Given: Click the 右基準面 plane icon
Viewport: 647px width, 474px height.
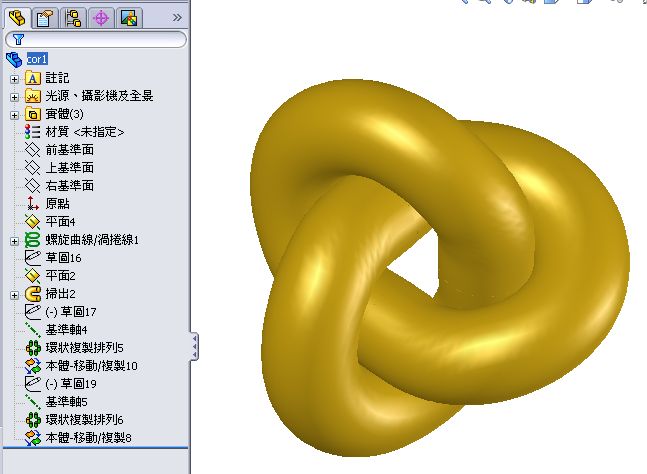Looking at the screenshot, I should 33,186.
